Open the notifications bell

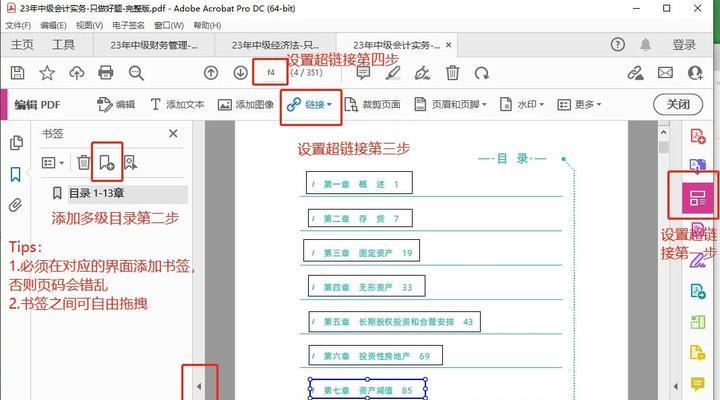(x=645, y=45)
